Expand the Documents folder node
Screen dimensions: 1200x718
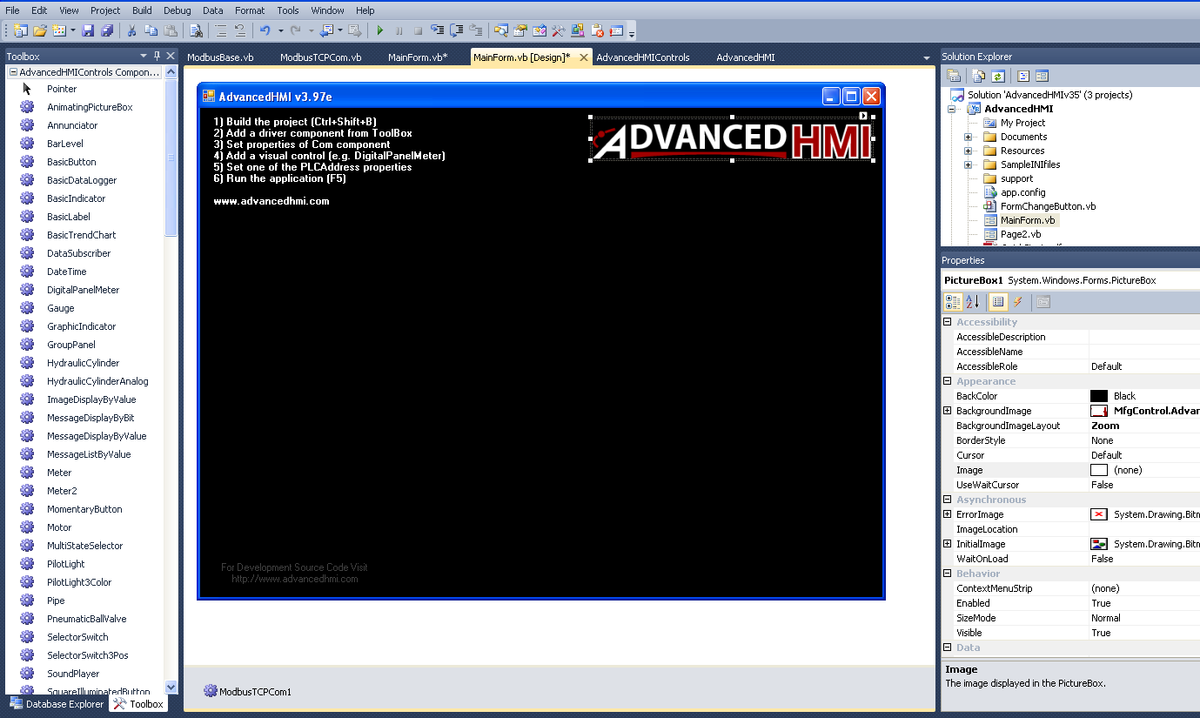pos(968,137)
